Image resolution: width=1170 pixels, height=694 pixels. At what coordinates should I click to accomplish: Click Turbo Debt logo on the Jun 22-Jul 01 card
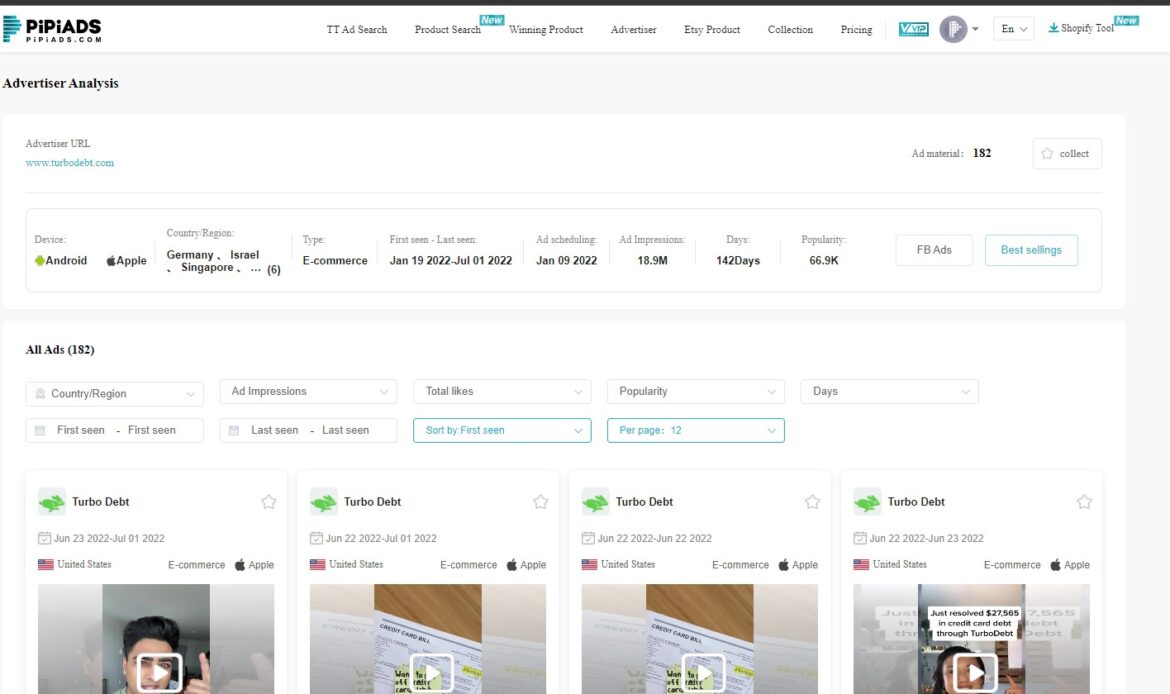(x=323, y=502)
